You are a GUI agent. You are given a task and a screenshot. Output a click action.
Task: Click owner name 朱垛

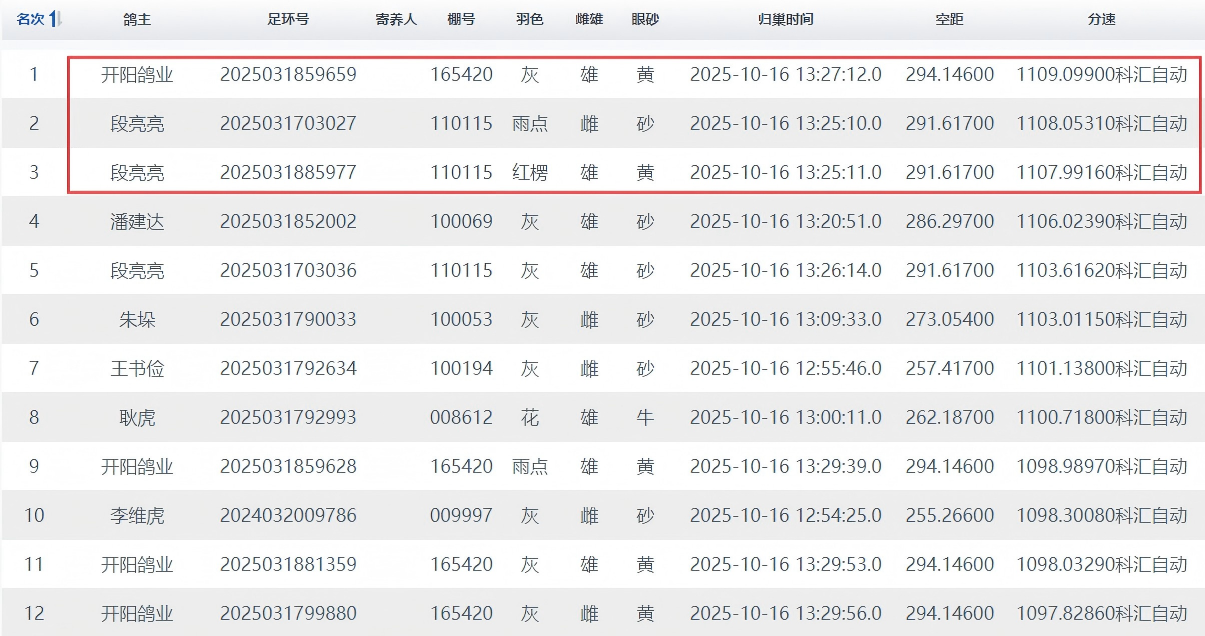pyautogui.click(x=137, y=320)
